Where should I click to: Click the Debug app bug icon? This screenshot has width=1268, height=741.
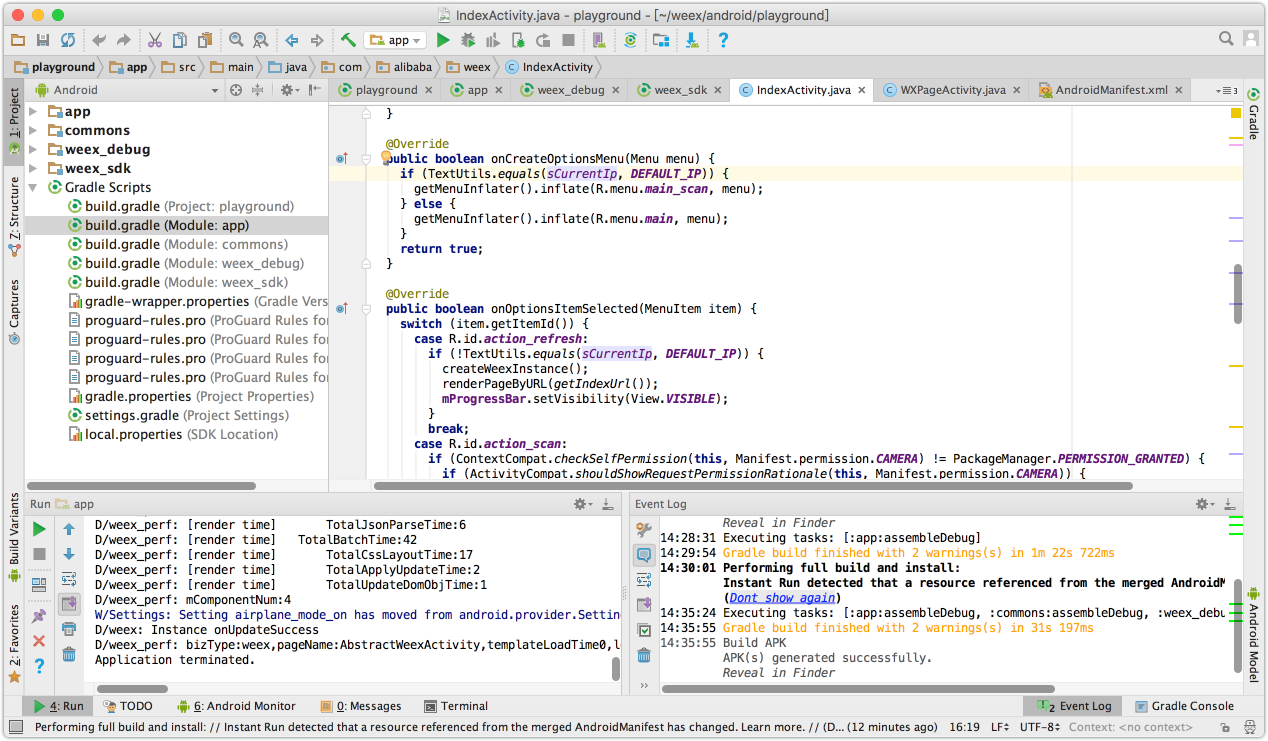click(468, 40)
